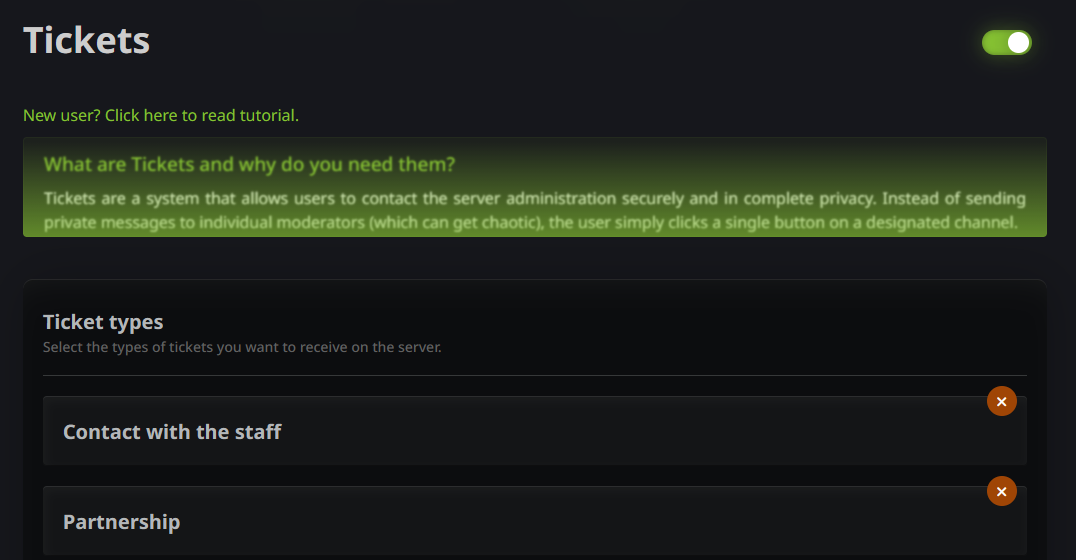1076x560 pixels.
Task: Expand the 'Contact with the staff' row
Action: pyautogui.click(x=534, y=432)
